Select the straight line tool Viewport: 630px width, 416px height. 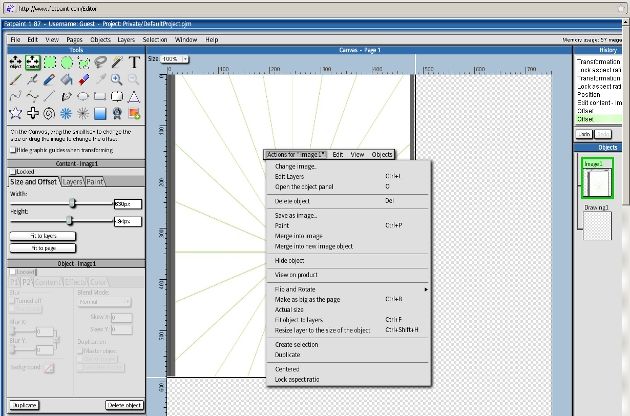click(49, 96)
